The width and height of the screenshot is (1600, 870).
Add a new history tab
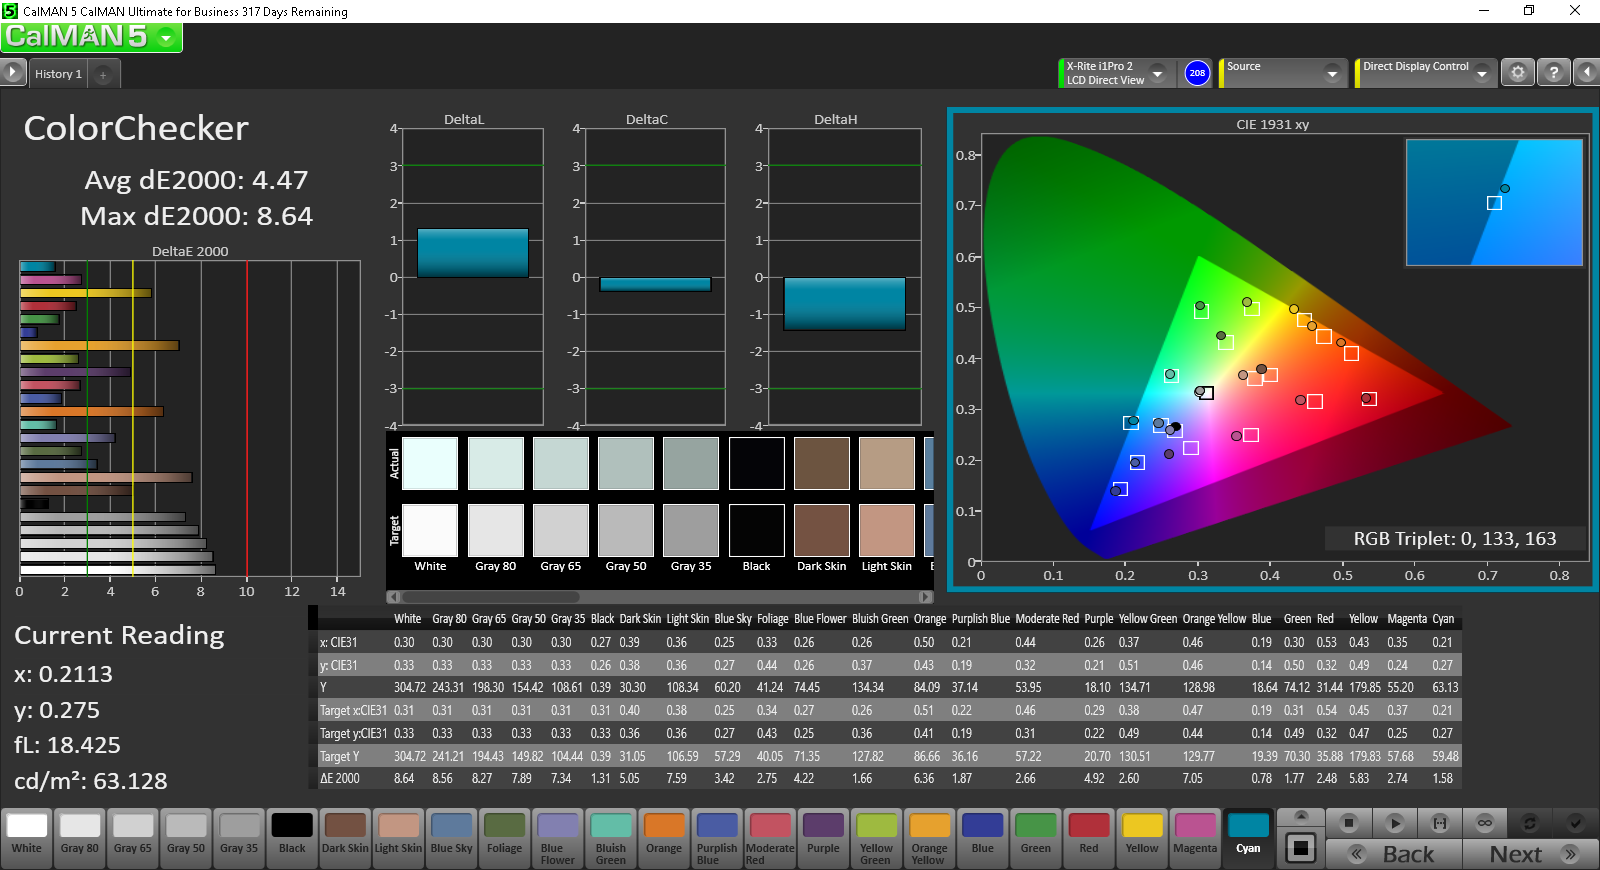tap(103, 74)
